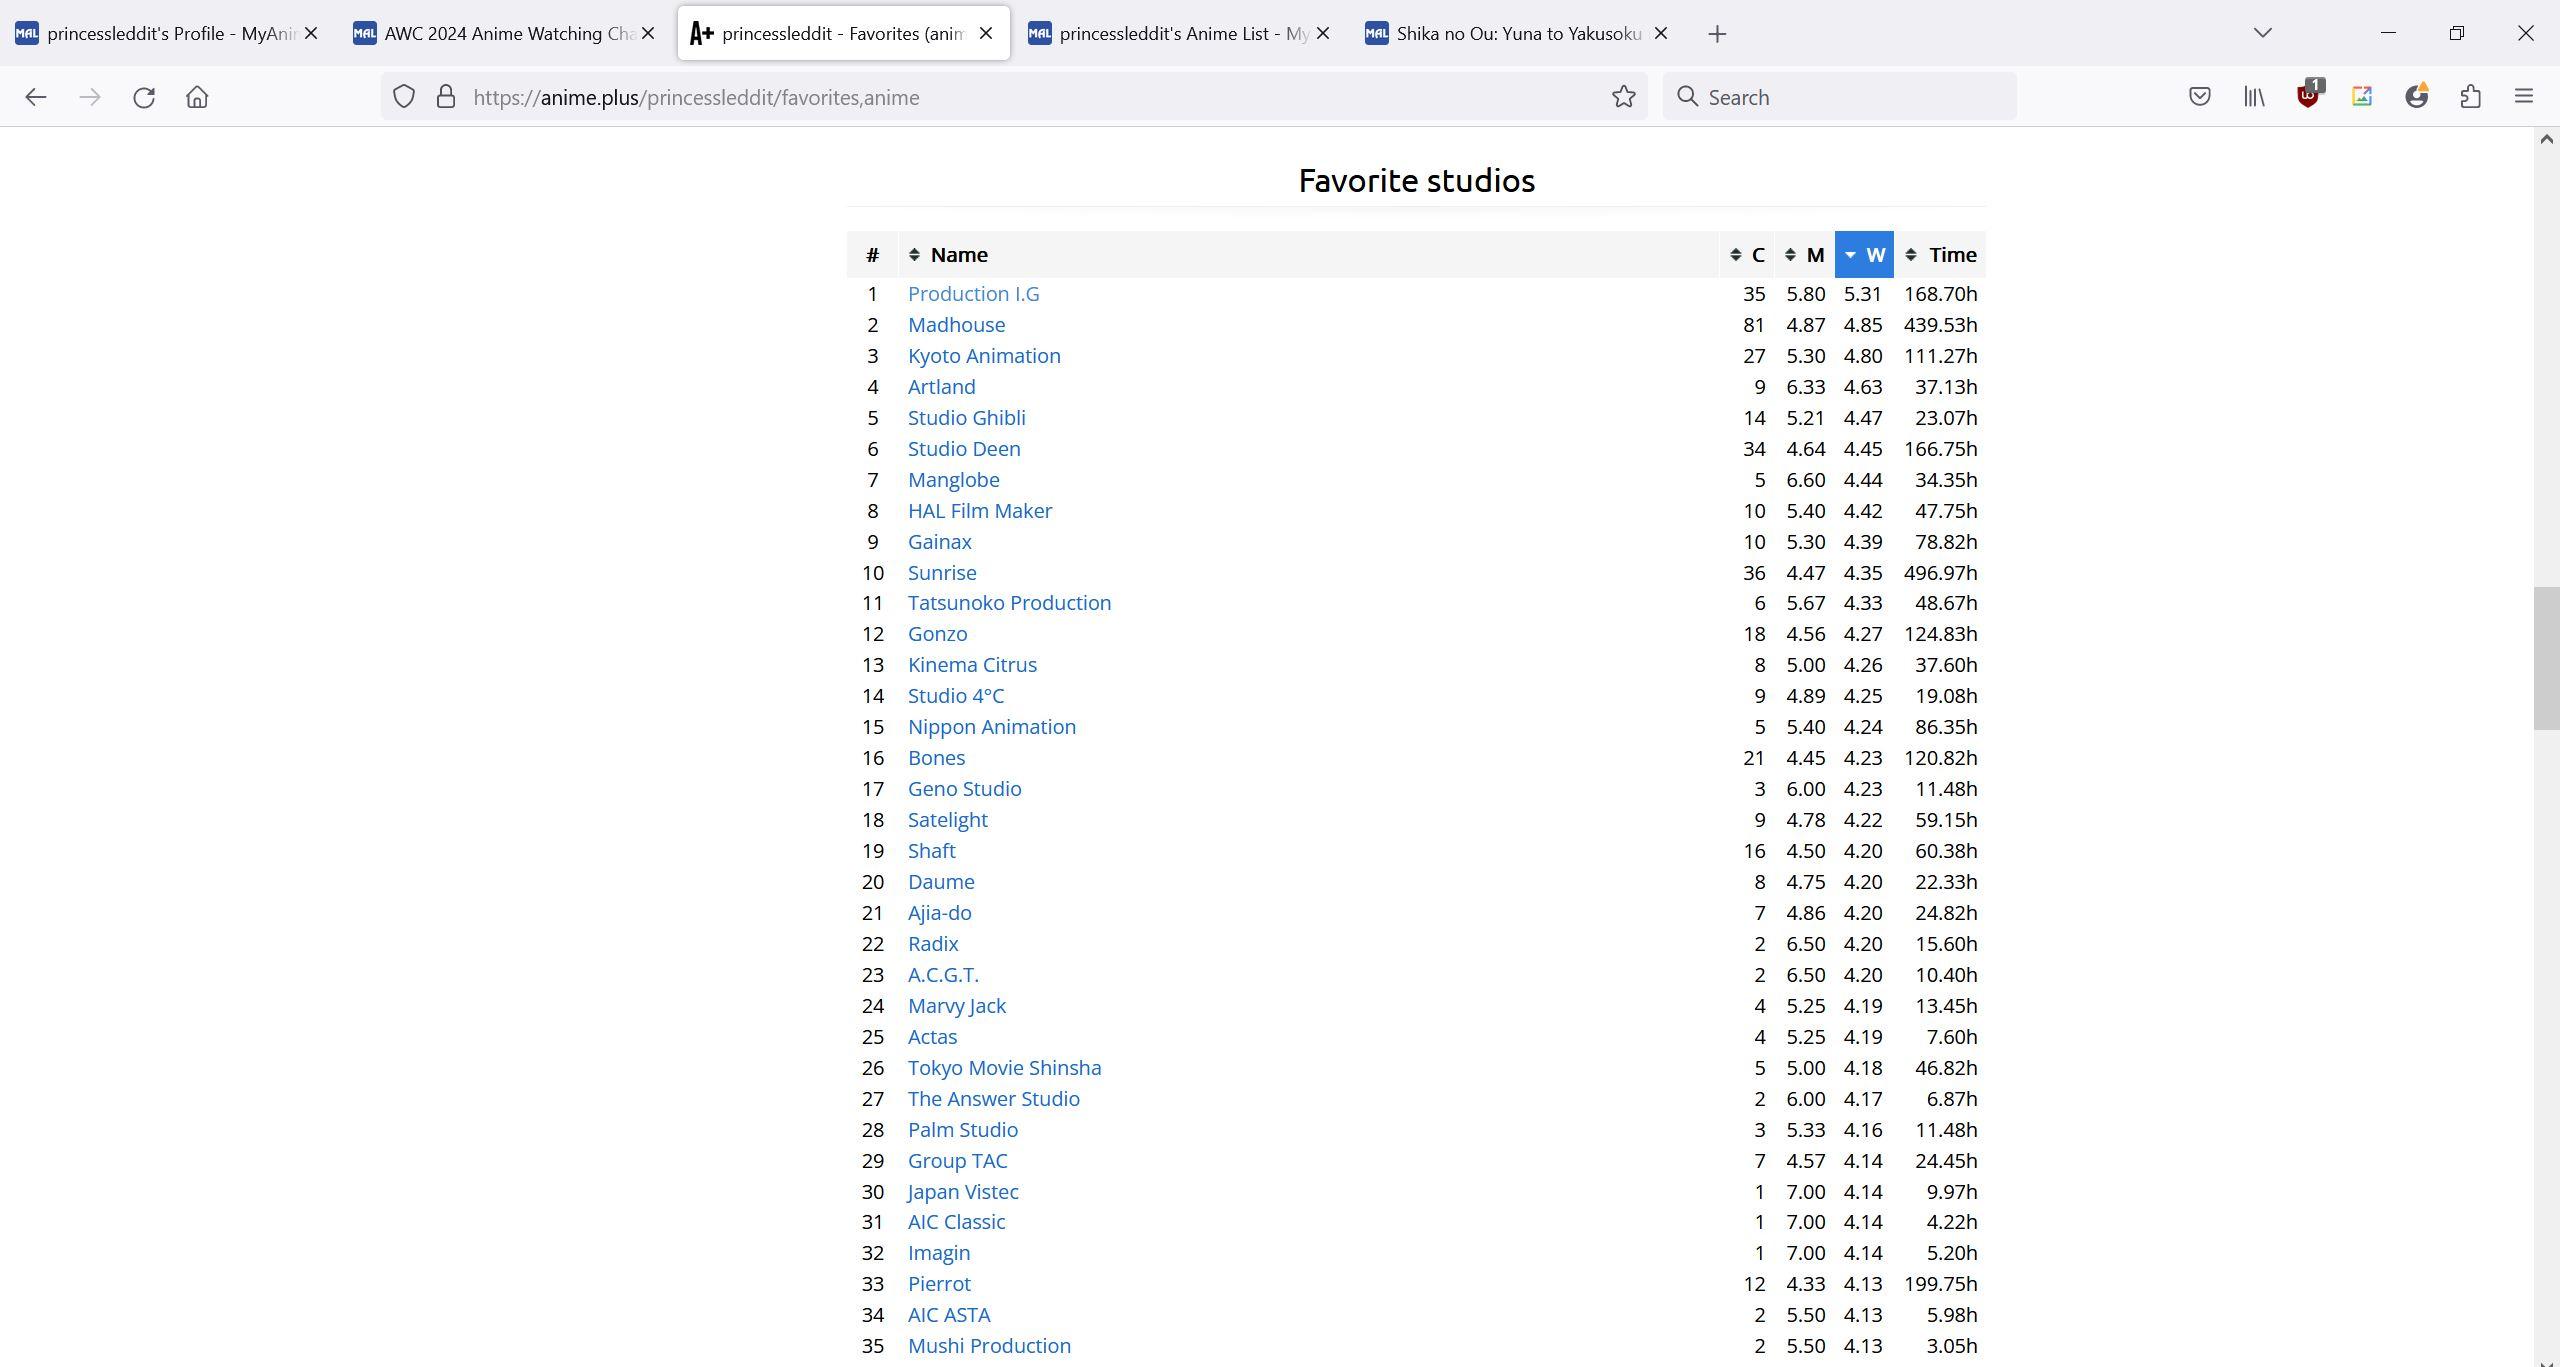The height and width of the screenshot is (1367, 2560).
Task: Switch to AWC 2024 Anime Watching tab
Action: tap(506, 34)
